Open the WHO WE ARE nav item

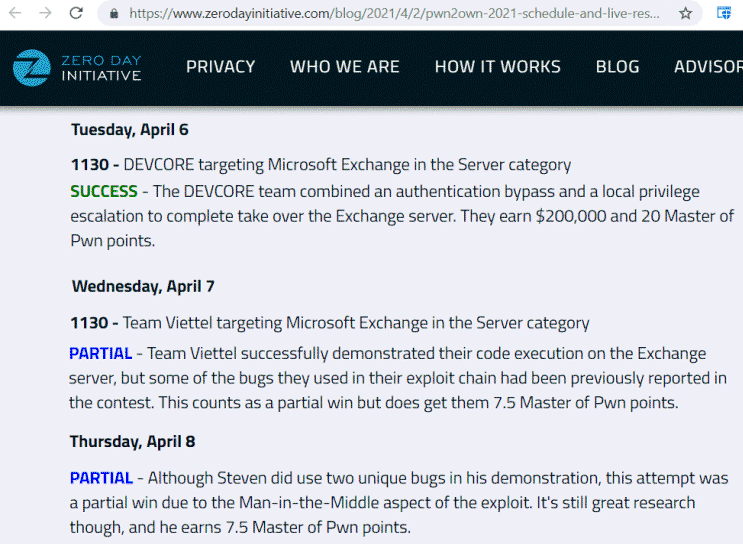(x=345, y=67)
